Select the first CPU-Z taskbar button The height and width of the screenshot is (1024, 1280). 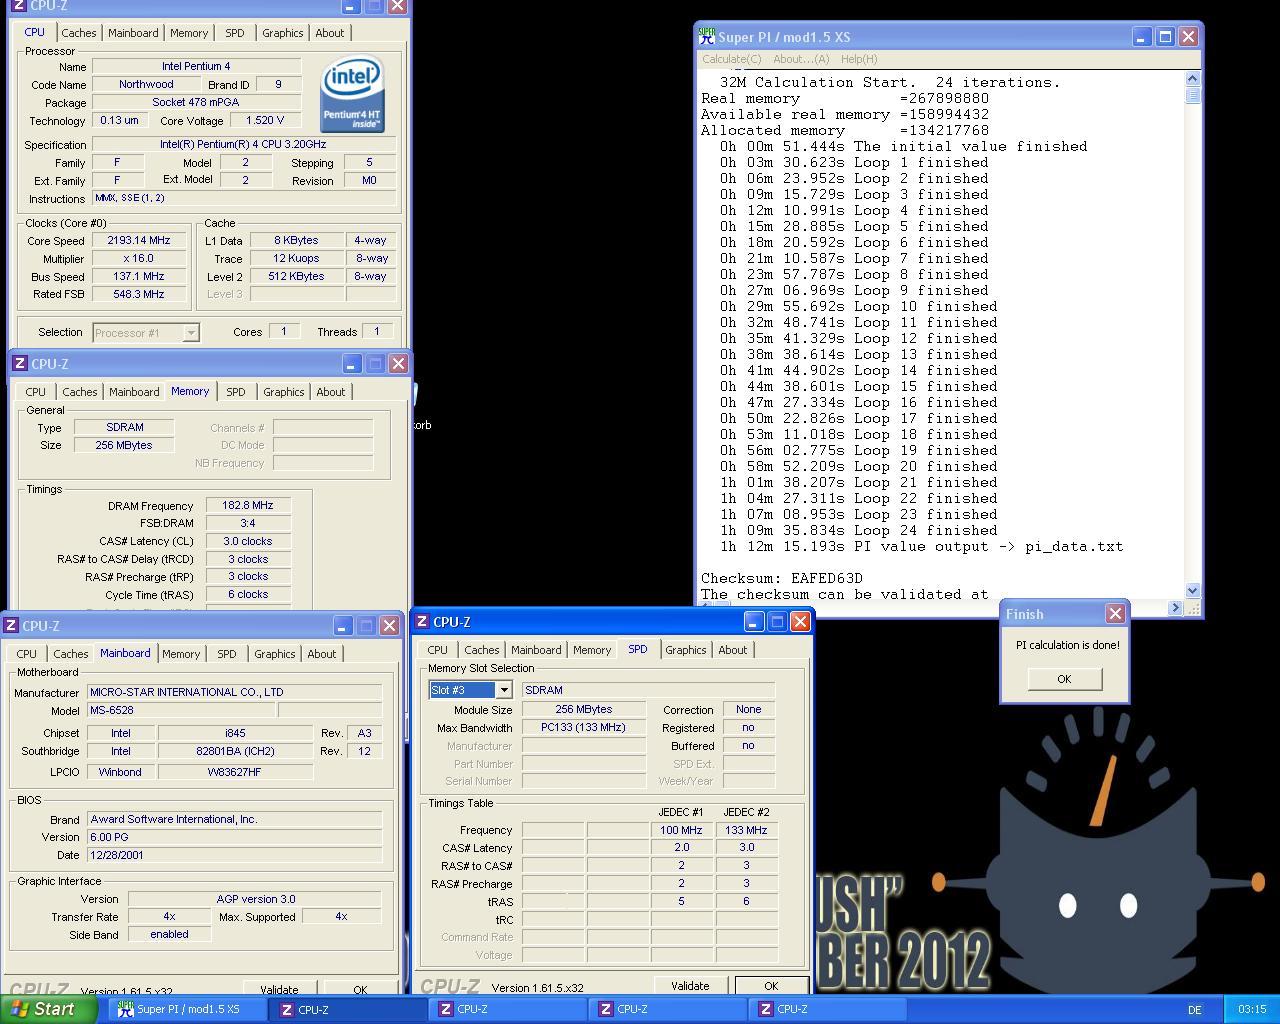(x=348, y=1009)
